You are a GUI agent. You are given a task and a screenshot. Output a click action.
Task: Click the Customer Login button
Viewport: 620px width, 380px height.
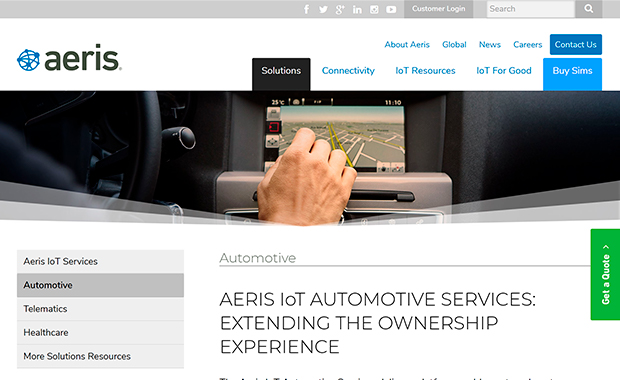(439, 9)
